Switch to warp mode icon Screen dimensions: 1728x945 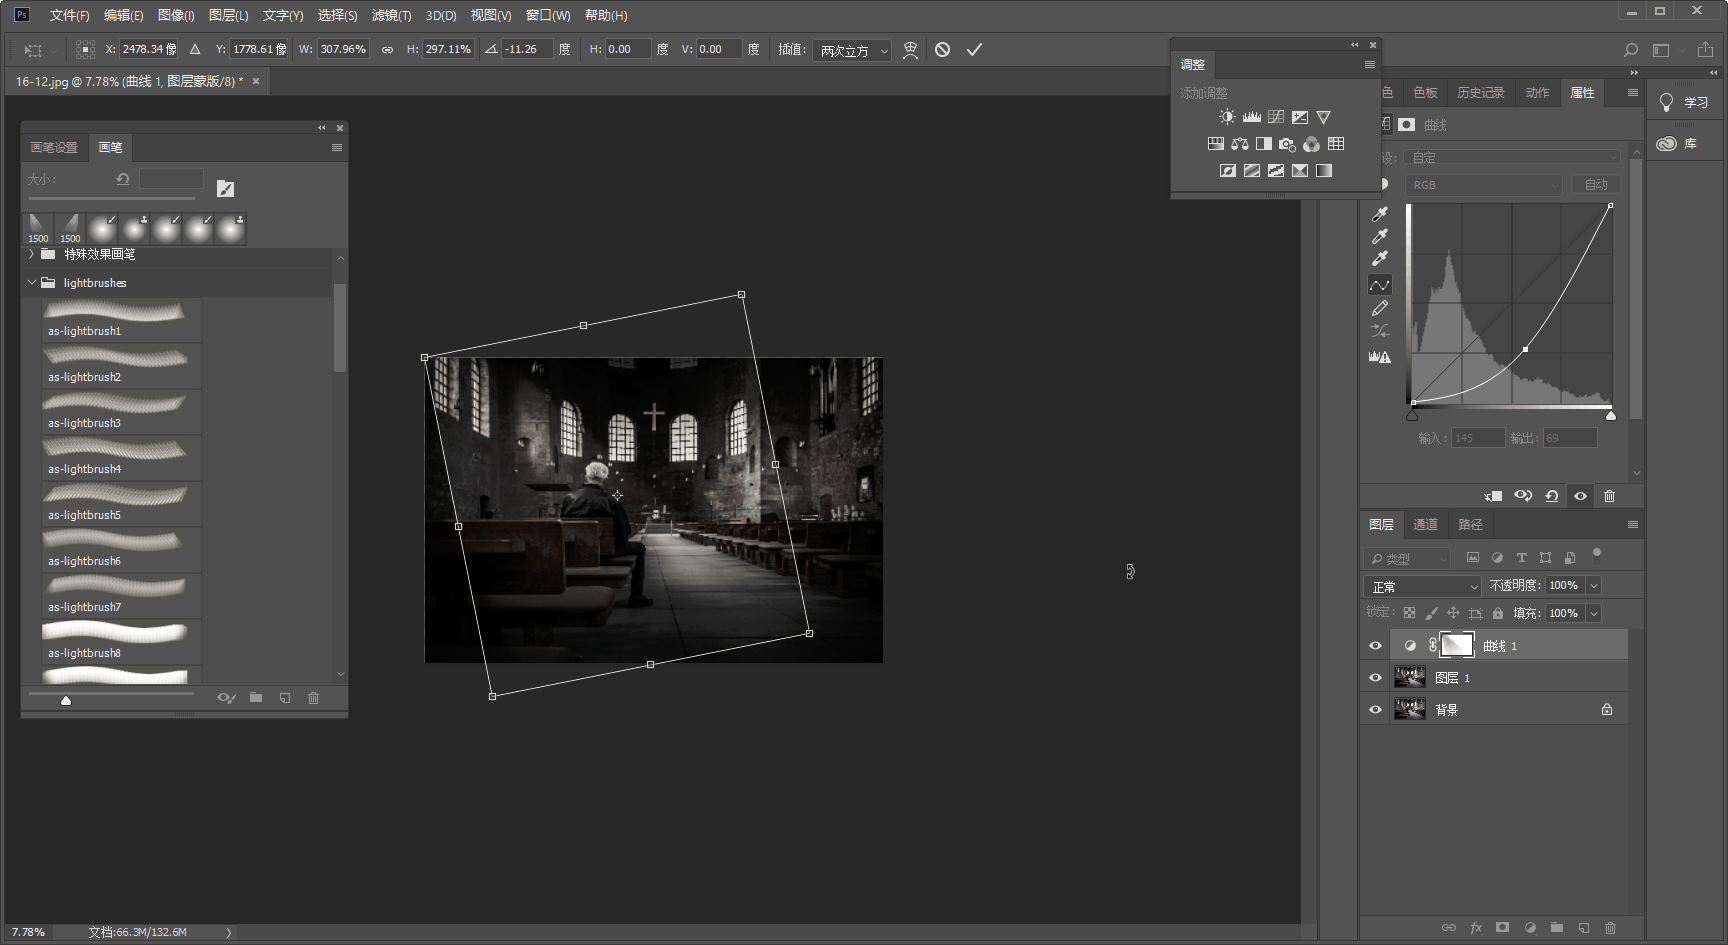(x=910, y=50)
